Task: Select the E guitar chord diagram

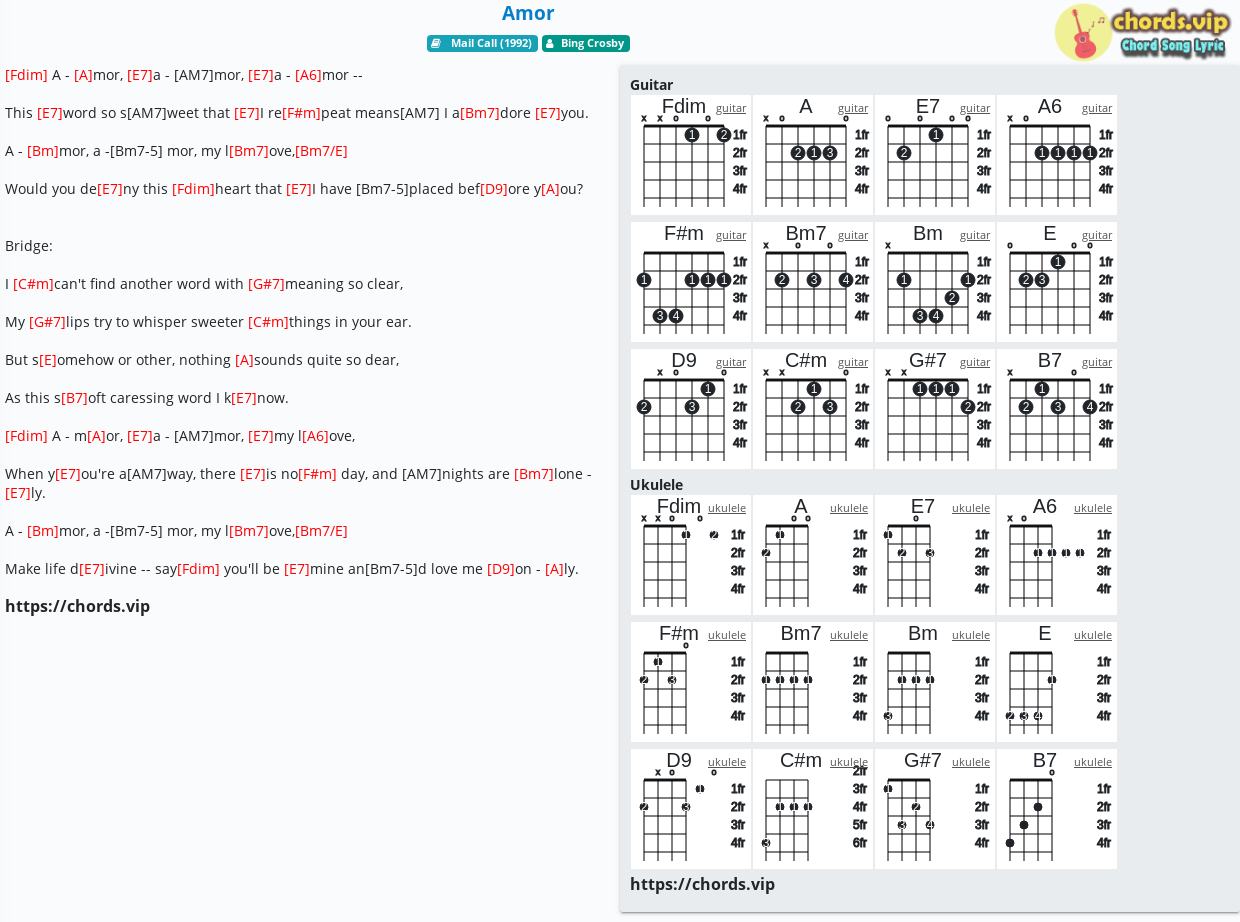Action: (x=1057, y=282)
